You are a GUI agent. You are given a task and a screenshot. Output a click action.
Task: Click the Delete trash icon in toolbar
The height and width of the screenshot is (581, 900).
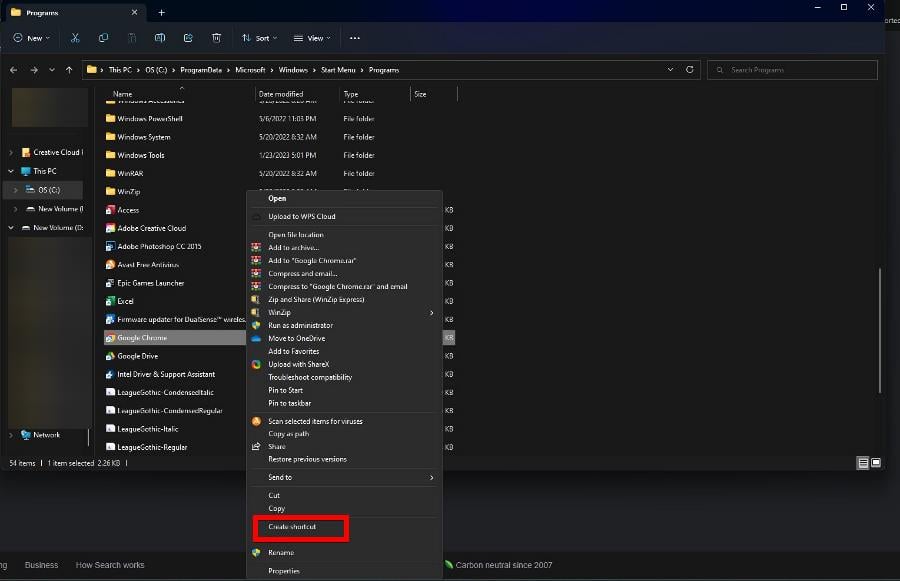(216, 38)
